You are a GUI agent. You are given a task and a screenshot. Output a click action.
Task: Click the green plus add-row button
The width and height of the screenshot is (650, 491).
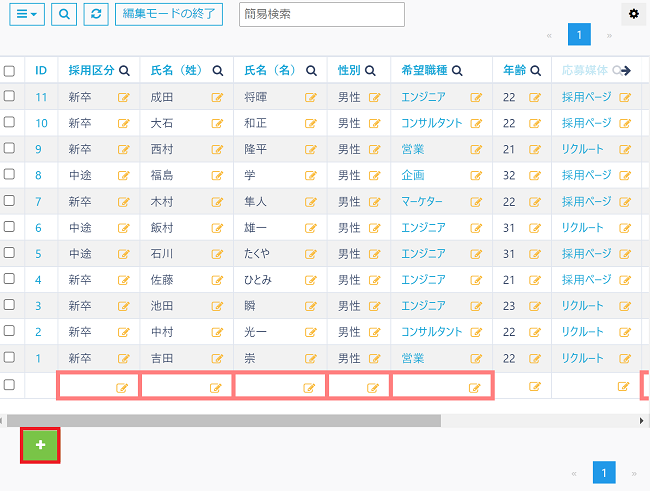point(40,445)
